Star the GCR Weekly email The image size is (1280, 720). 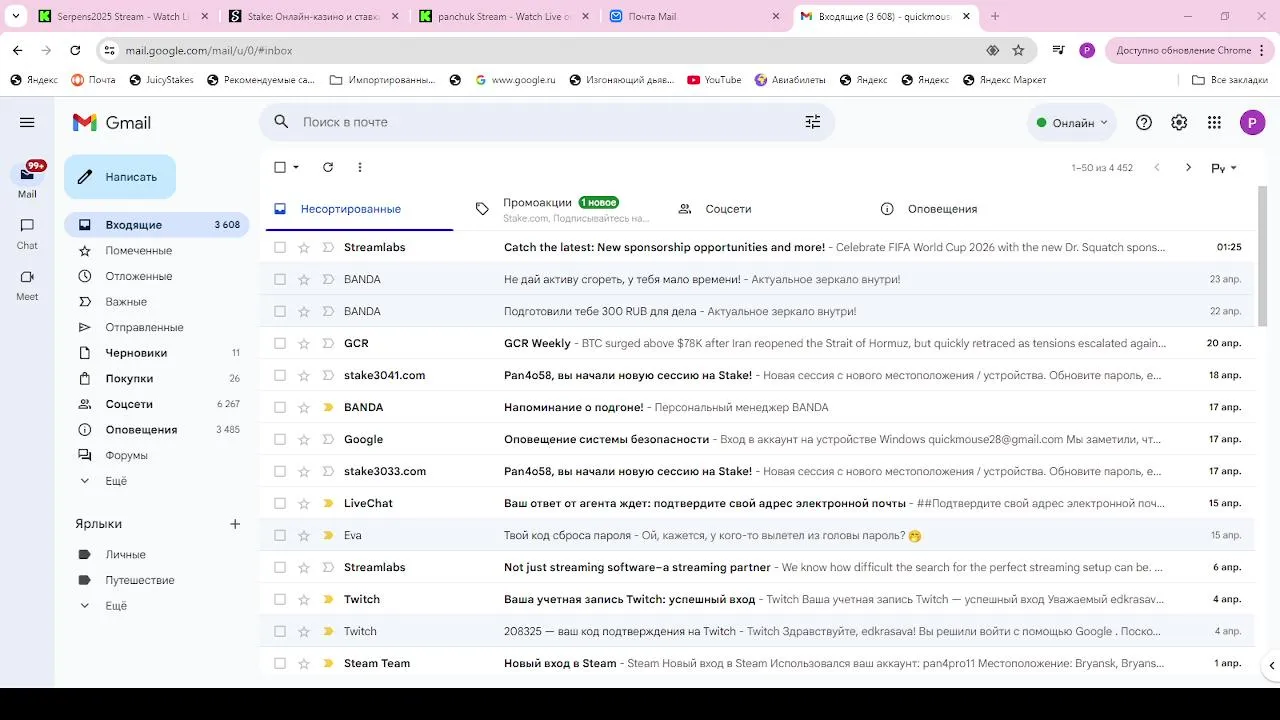(304, 343)
